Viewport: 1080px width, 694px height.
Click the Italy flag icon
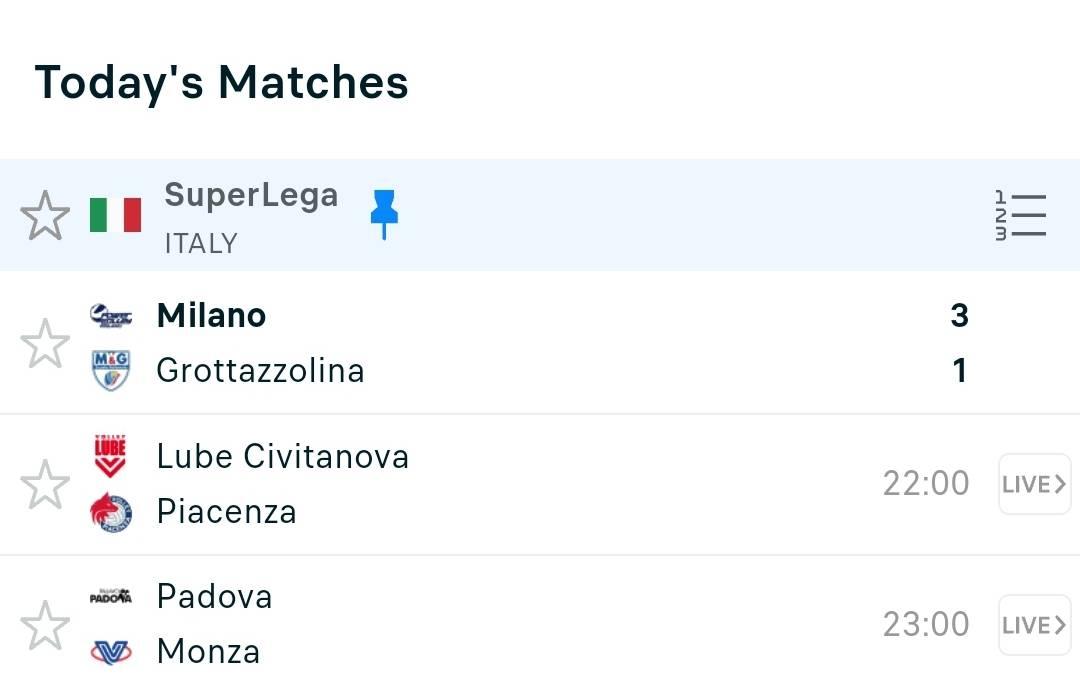pos(116,215)
